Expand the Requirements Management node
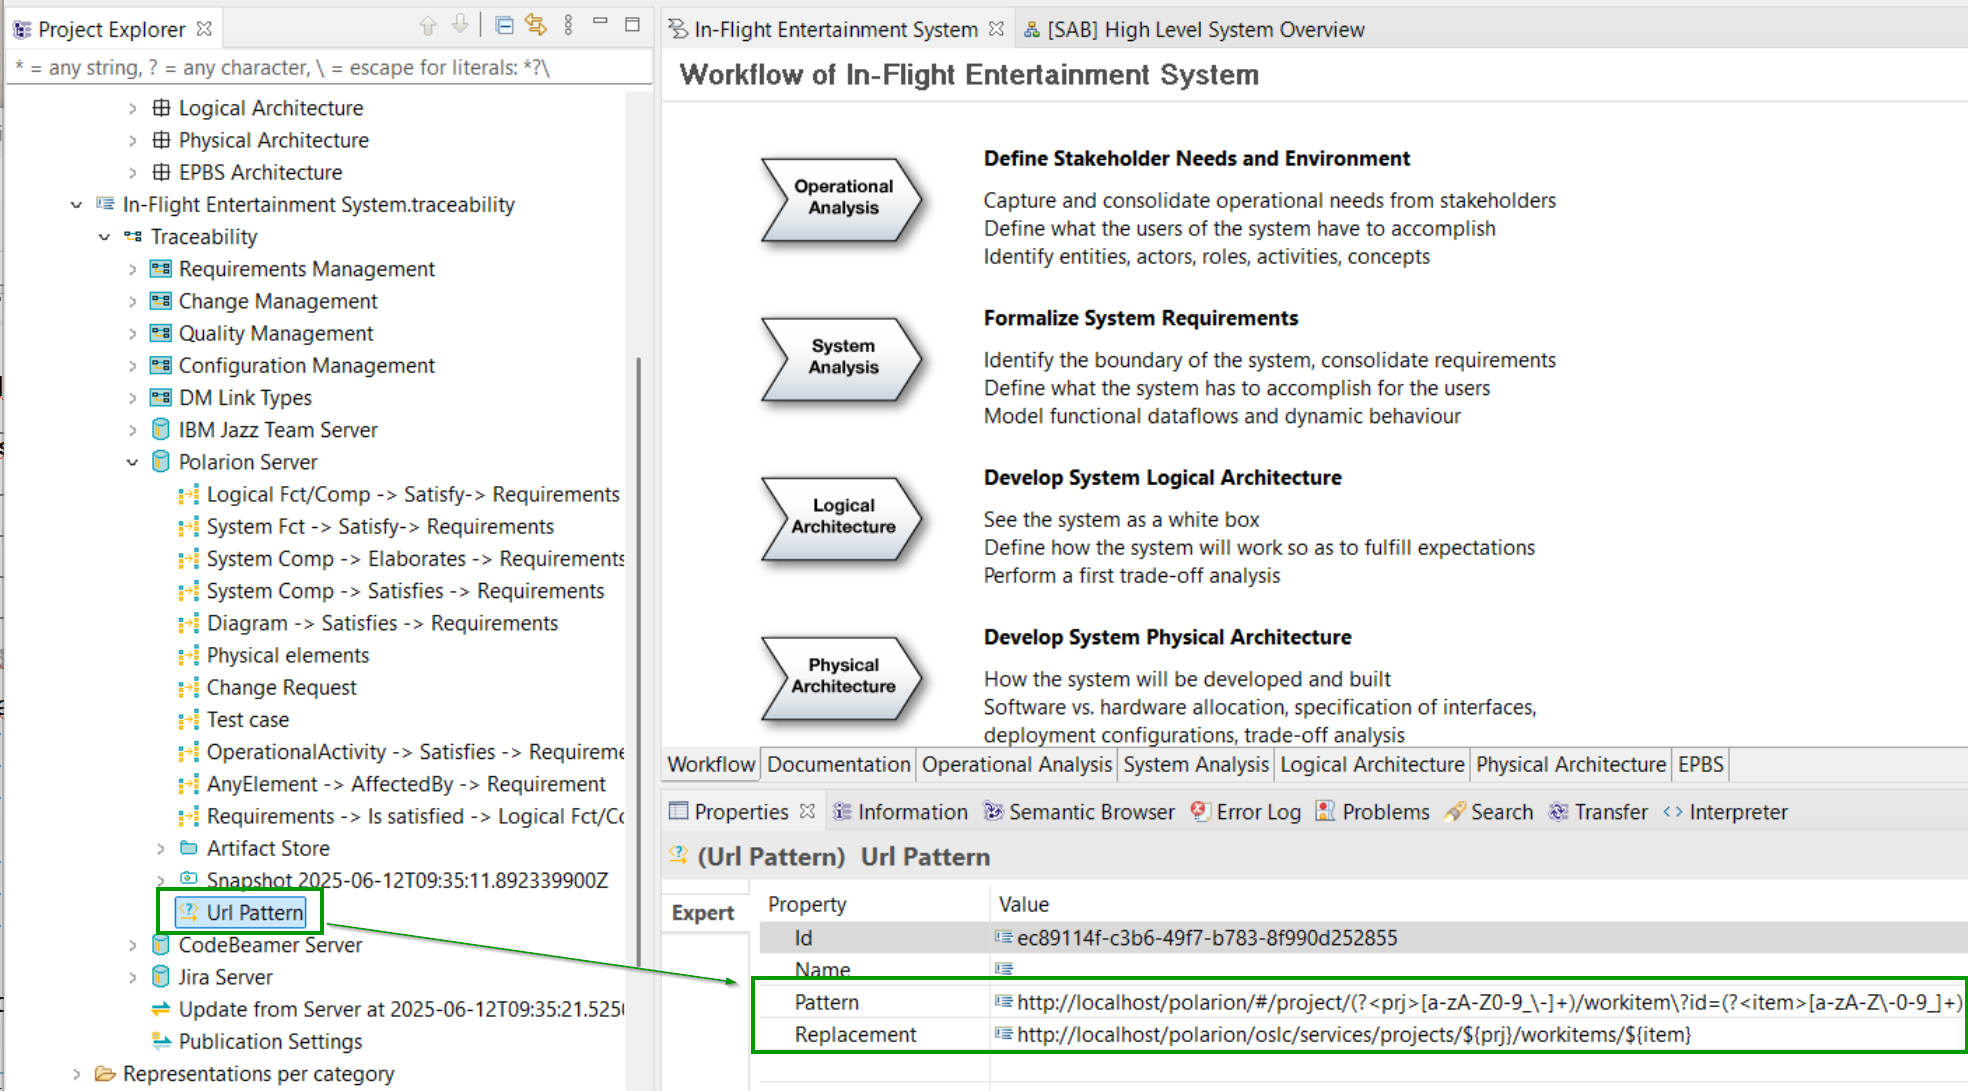 [132, 269]
